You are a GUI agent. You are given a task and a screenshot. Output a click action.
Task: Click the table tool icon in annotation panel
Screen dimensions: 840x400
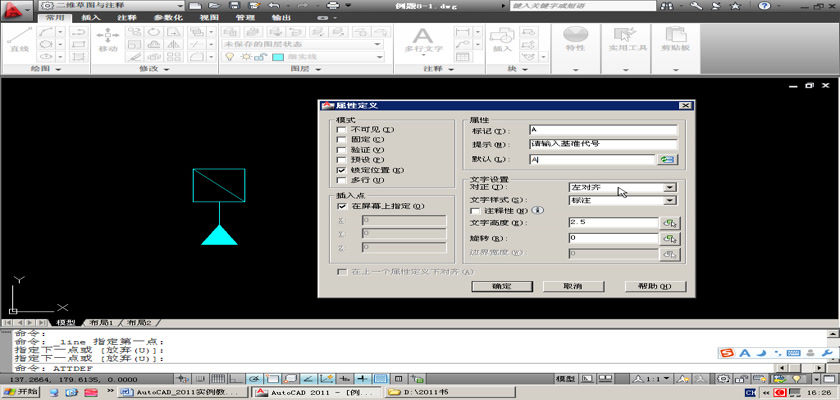[463, 57]
